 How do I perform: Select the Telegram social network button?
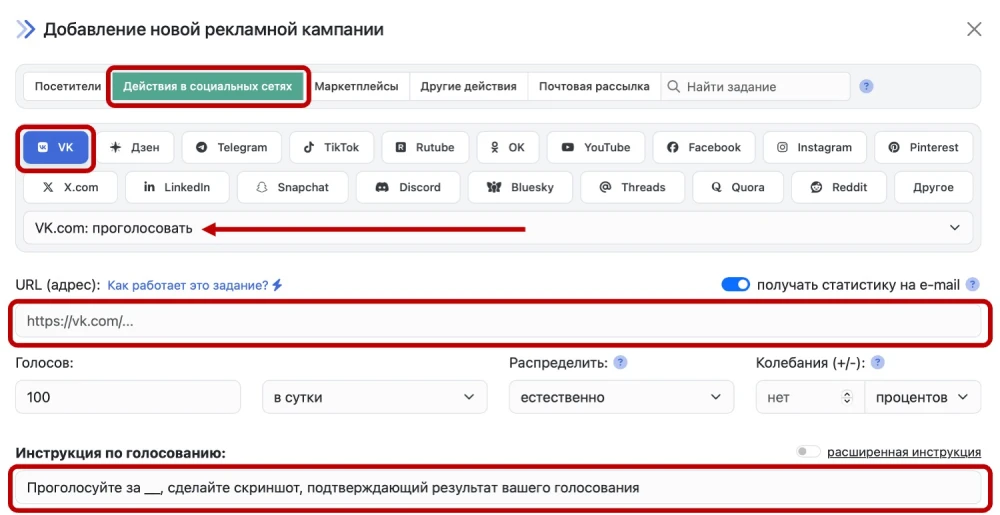[232, 147]
